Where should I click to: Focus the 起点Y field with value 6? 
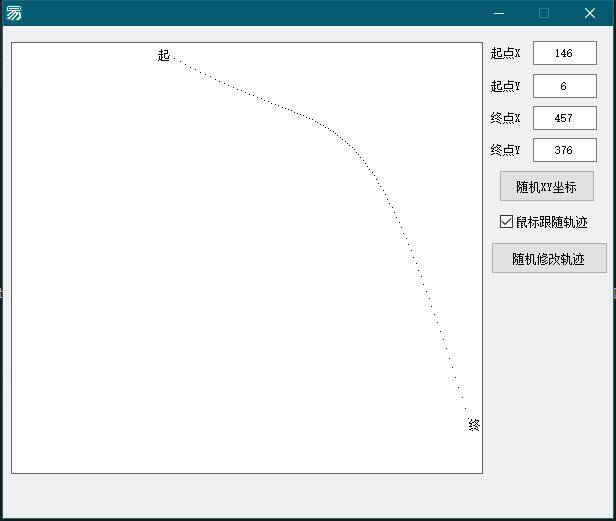[564, 86]
